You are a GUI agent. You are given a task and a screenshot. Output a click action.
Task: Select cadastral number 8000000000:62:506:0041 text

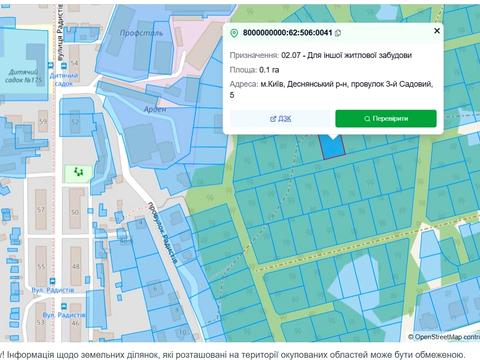point(287,33)
